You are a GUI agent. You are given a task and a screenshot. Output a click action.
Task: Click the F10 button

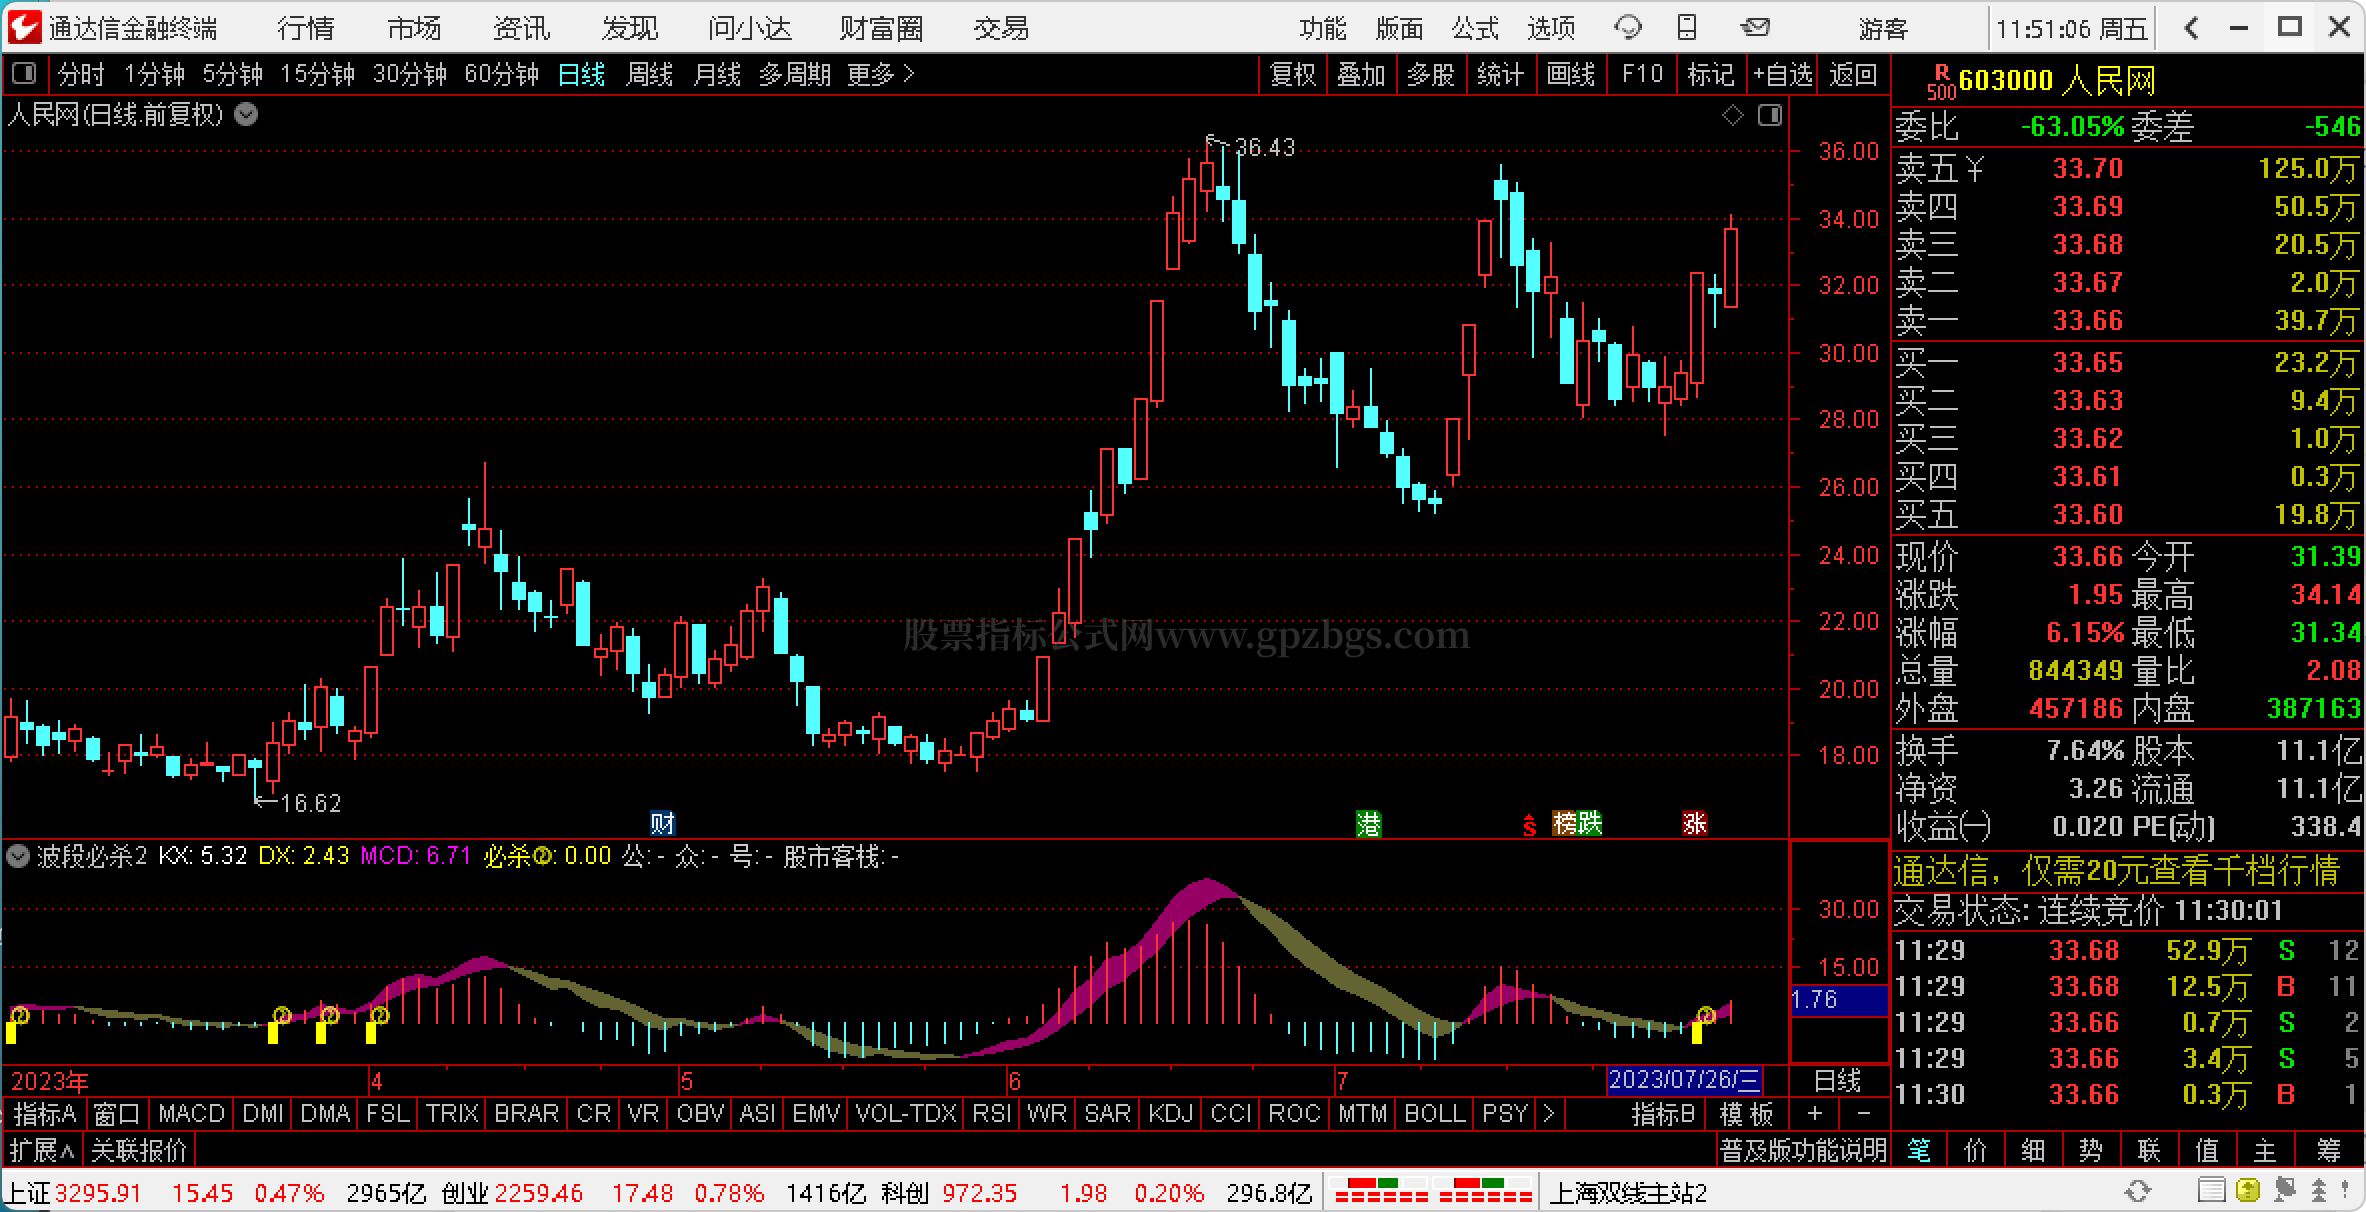(1642, 74)
